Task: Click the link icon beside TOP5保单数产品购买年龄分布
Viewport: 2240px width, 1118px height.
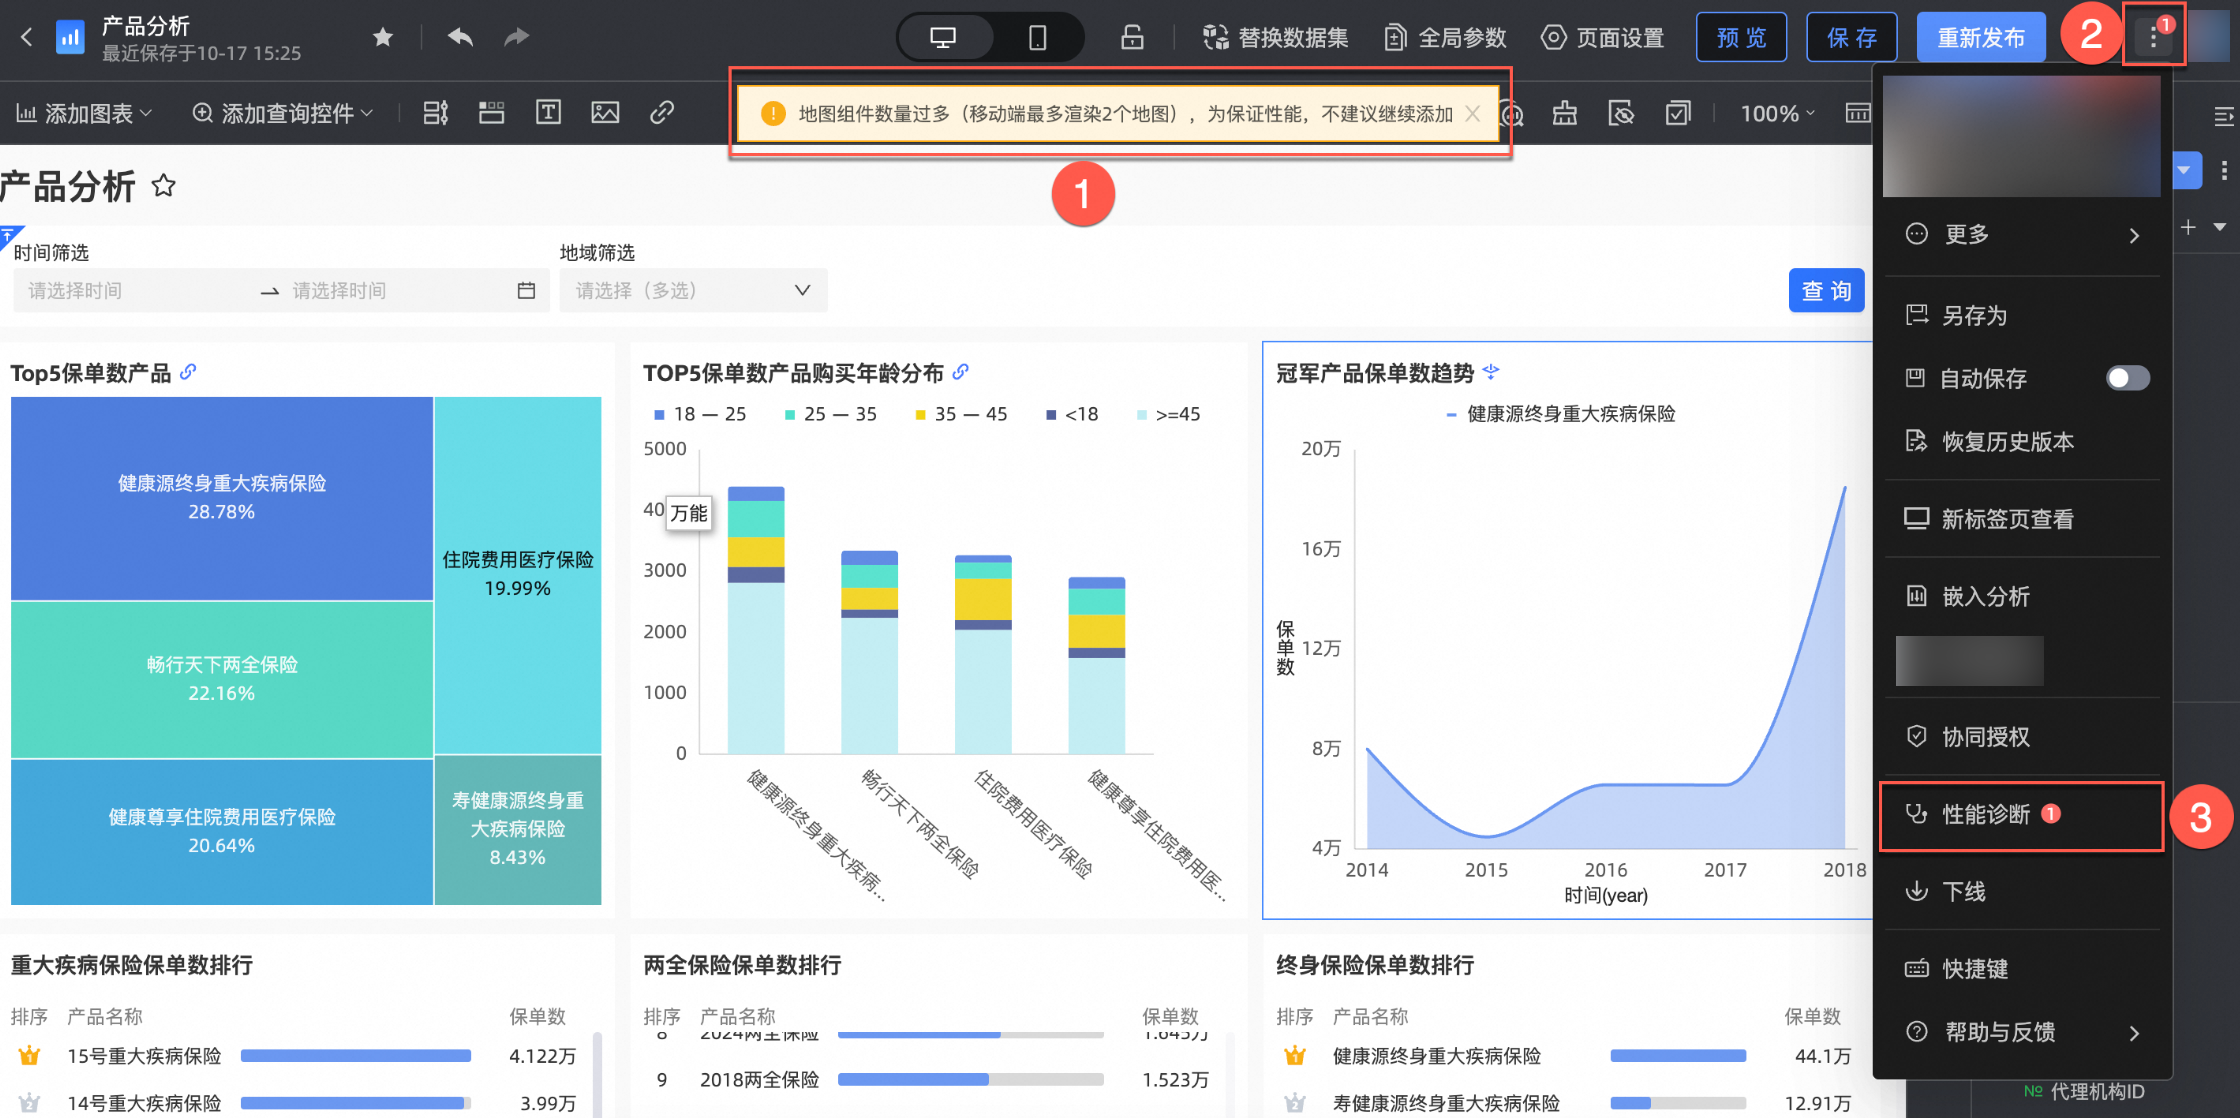Action: click(961, 372)
